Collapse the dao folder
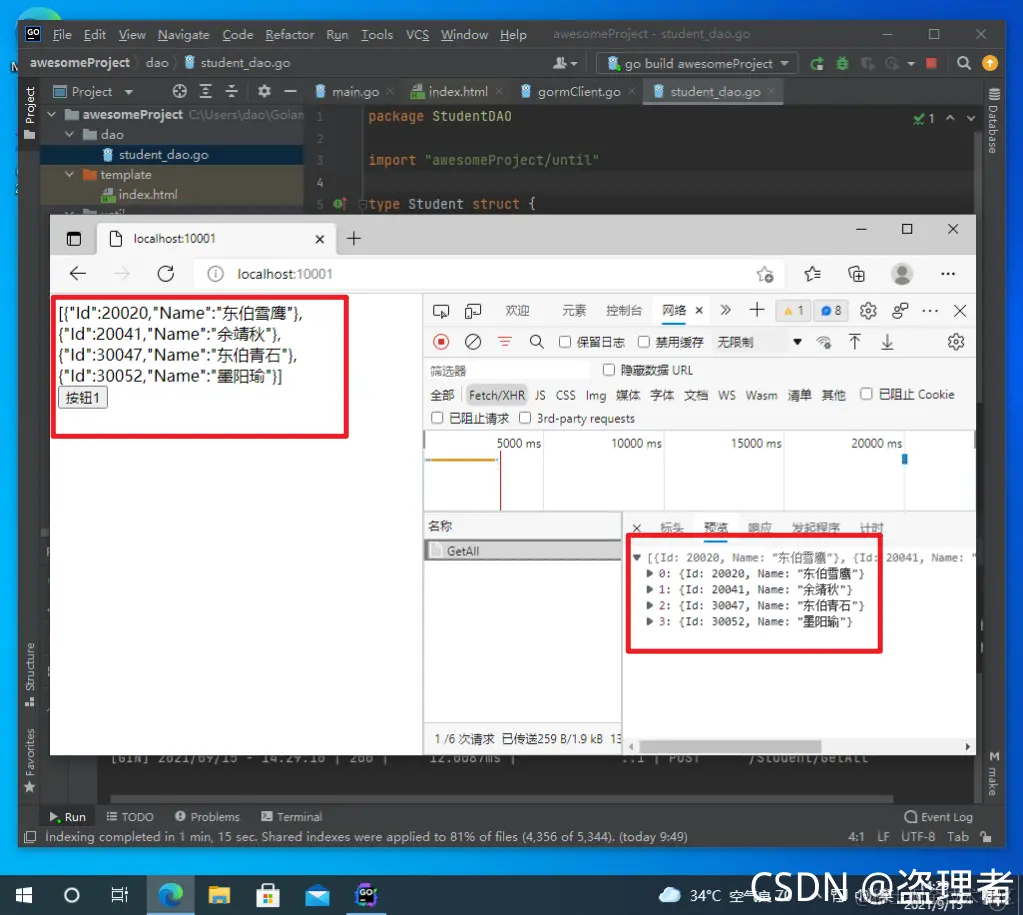Screen dimensions: 1023x915 (x=70, y=134)
